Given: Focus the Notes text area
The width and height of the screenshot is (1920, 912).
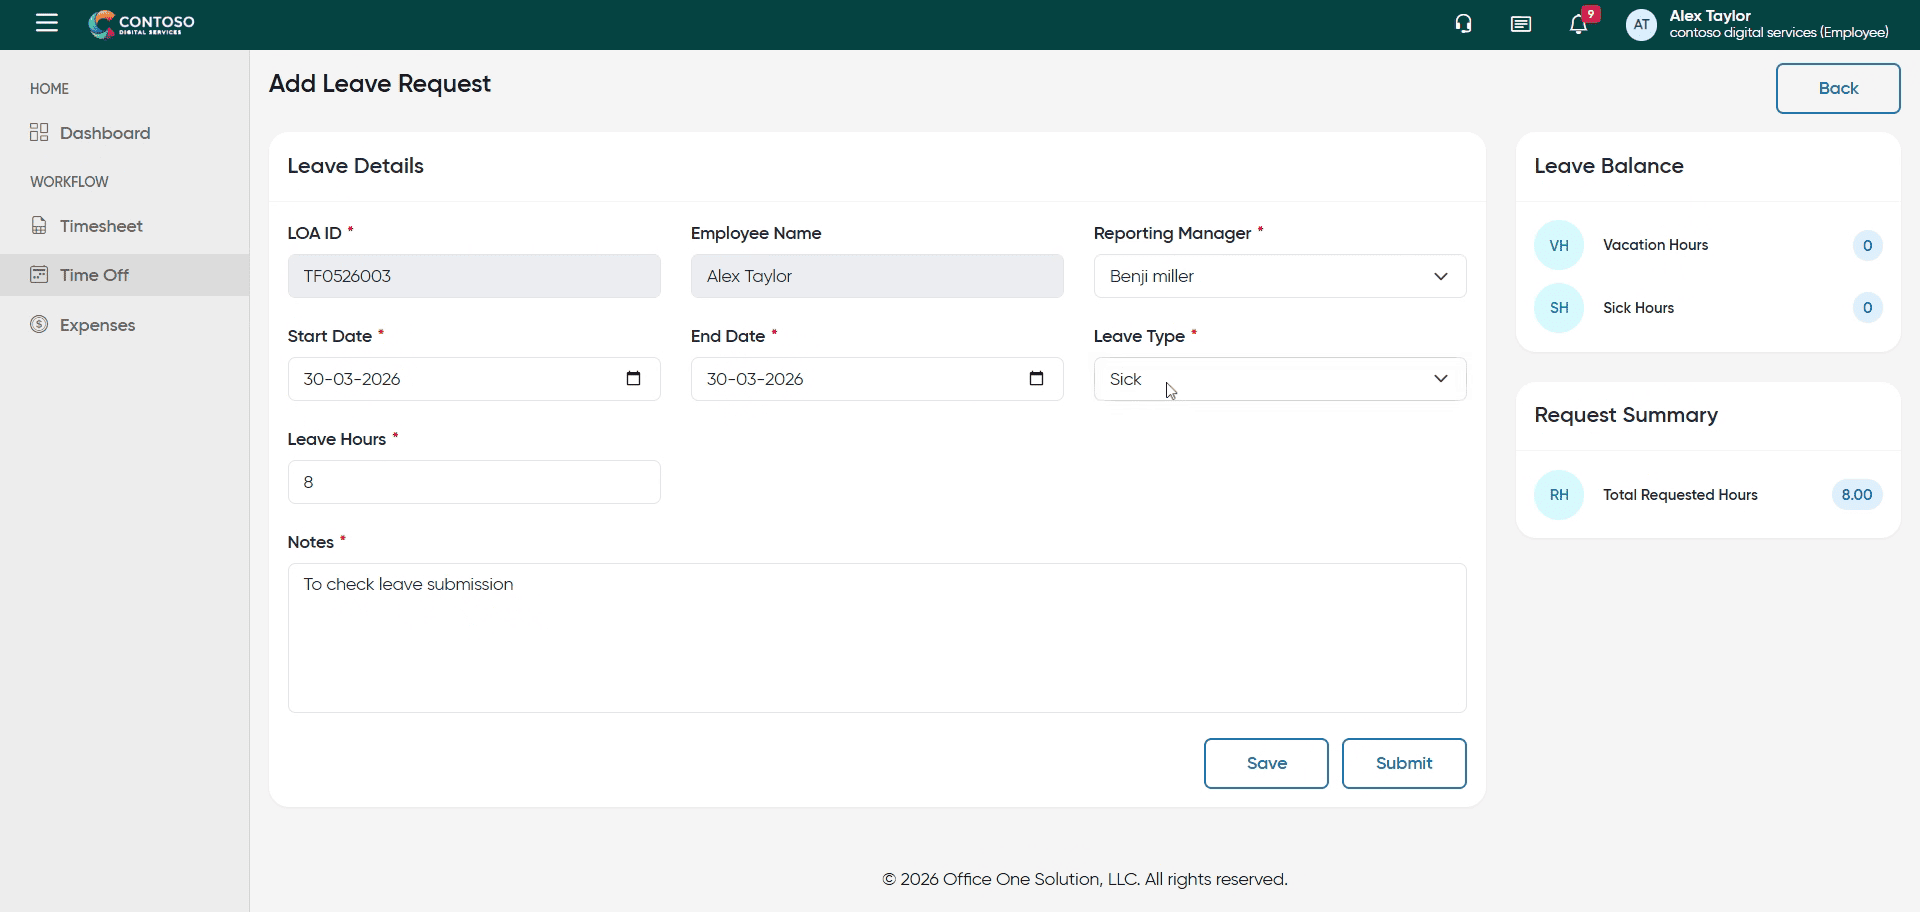Looking at the screenshot, I should [876, 638].
